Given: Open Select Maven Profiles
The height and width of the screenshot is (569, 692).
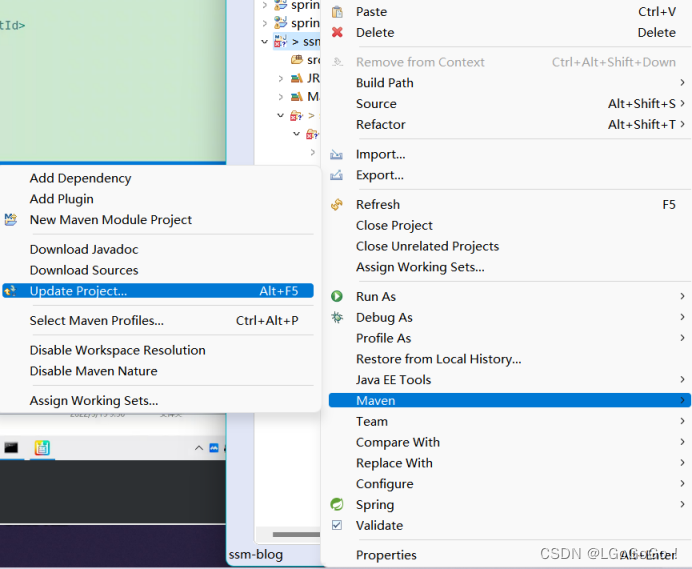Looking at the screenshot, I should coord(158,320).
